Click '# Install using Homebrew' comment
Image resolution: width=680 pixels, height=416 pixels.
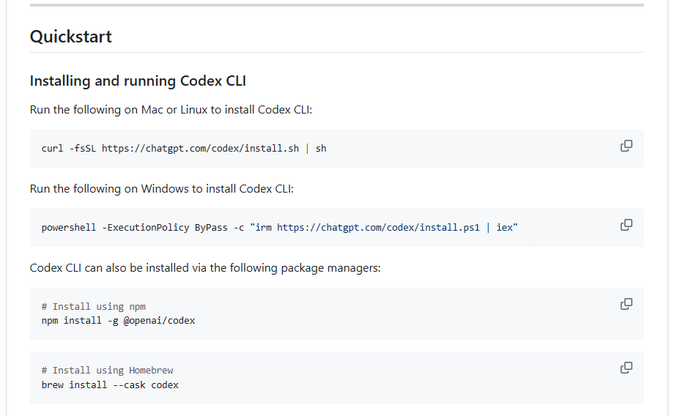(x=107, y=370)
